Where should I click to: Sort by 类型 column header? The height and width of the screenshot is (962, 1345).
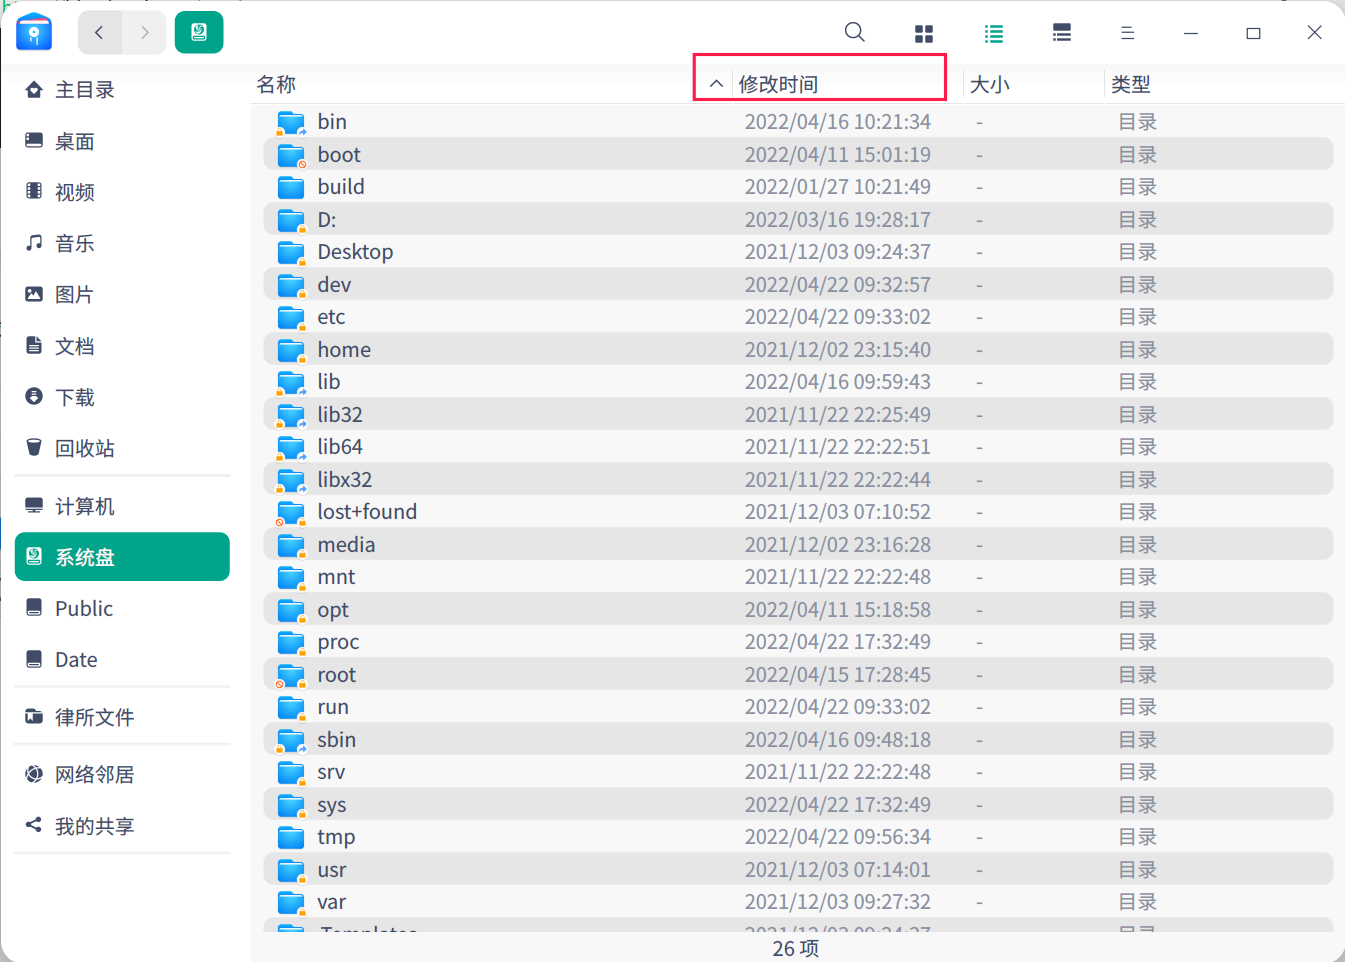pos(1131,84)
